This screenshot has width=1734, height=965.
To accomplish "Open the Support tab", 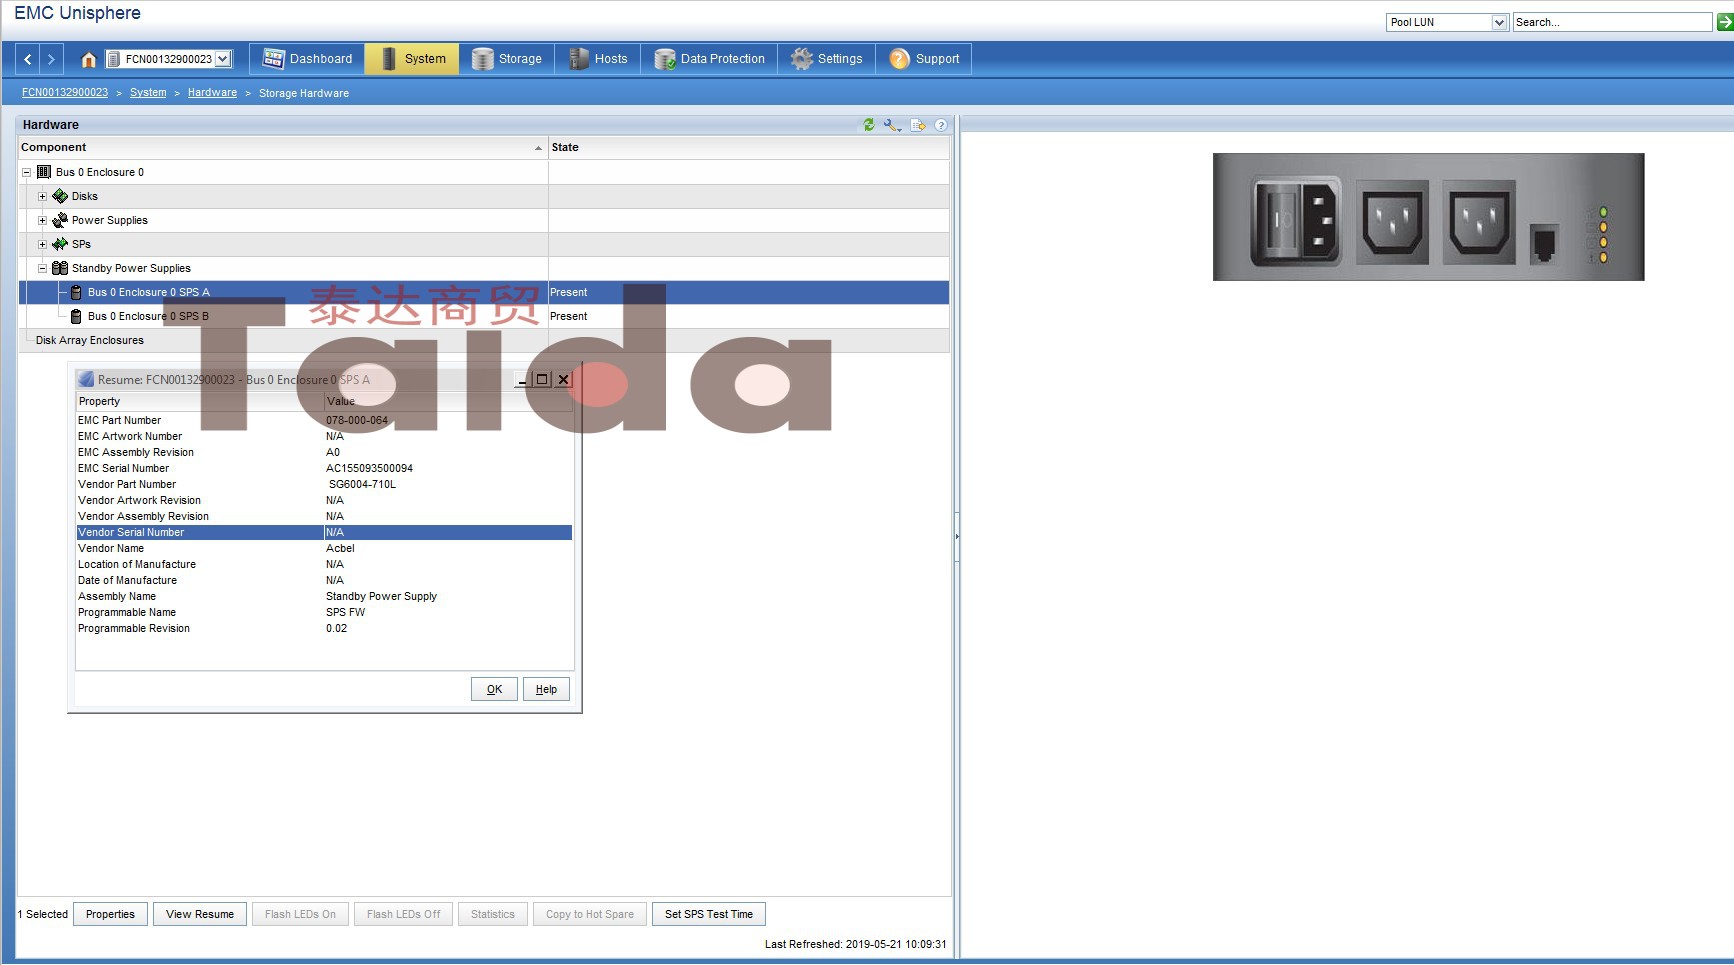I will [924, 59].
